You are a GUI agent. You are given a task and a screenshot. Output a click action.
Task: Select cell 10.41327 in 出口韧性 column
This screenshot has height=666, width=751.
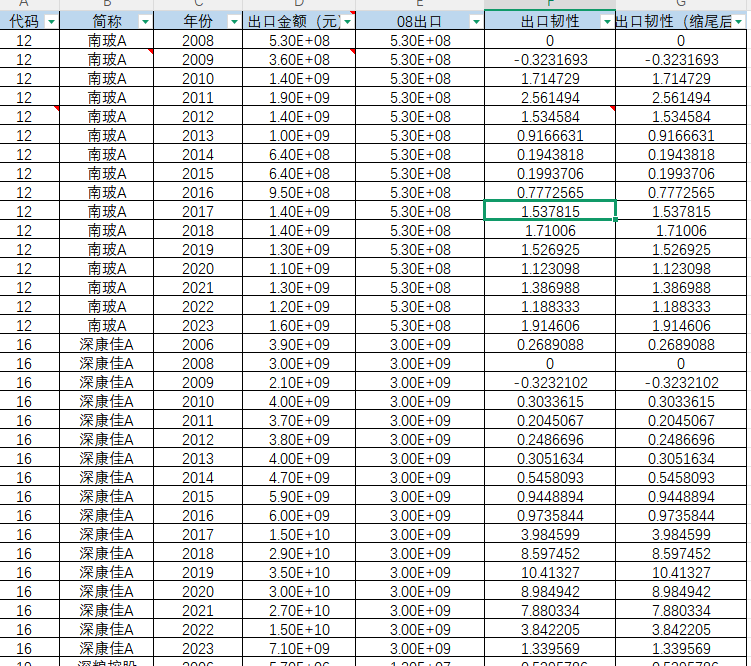click(550, 572)
